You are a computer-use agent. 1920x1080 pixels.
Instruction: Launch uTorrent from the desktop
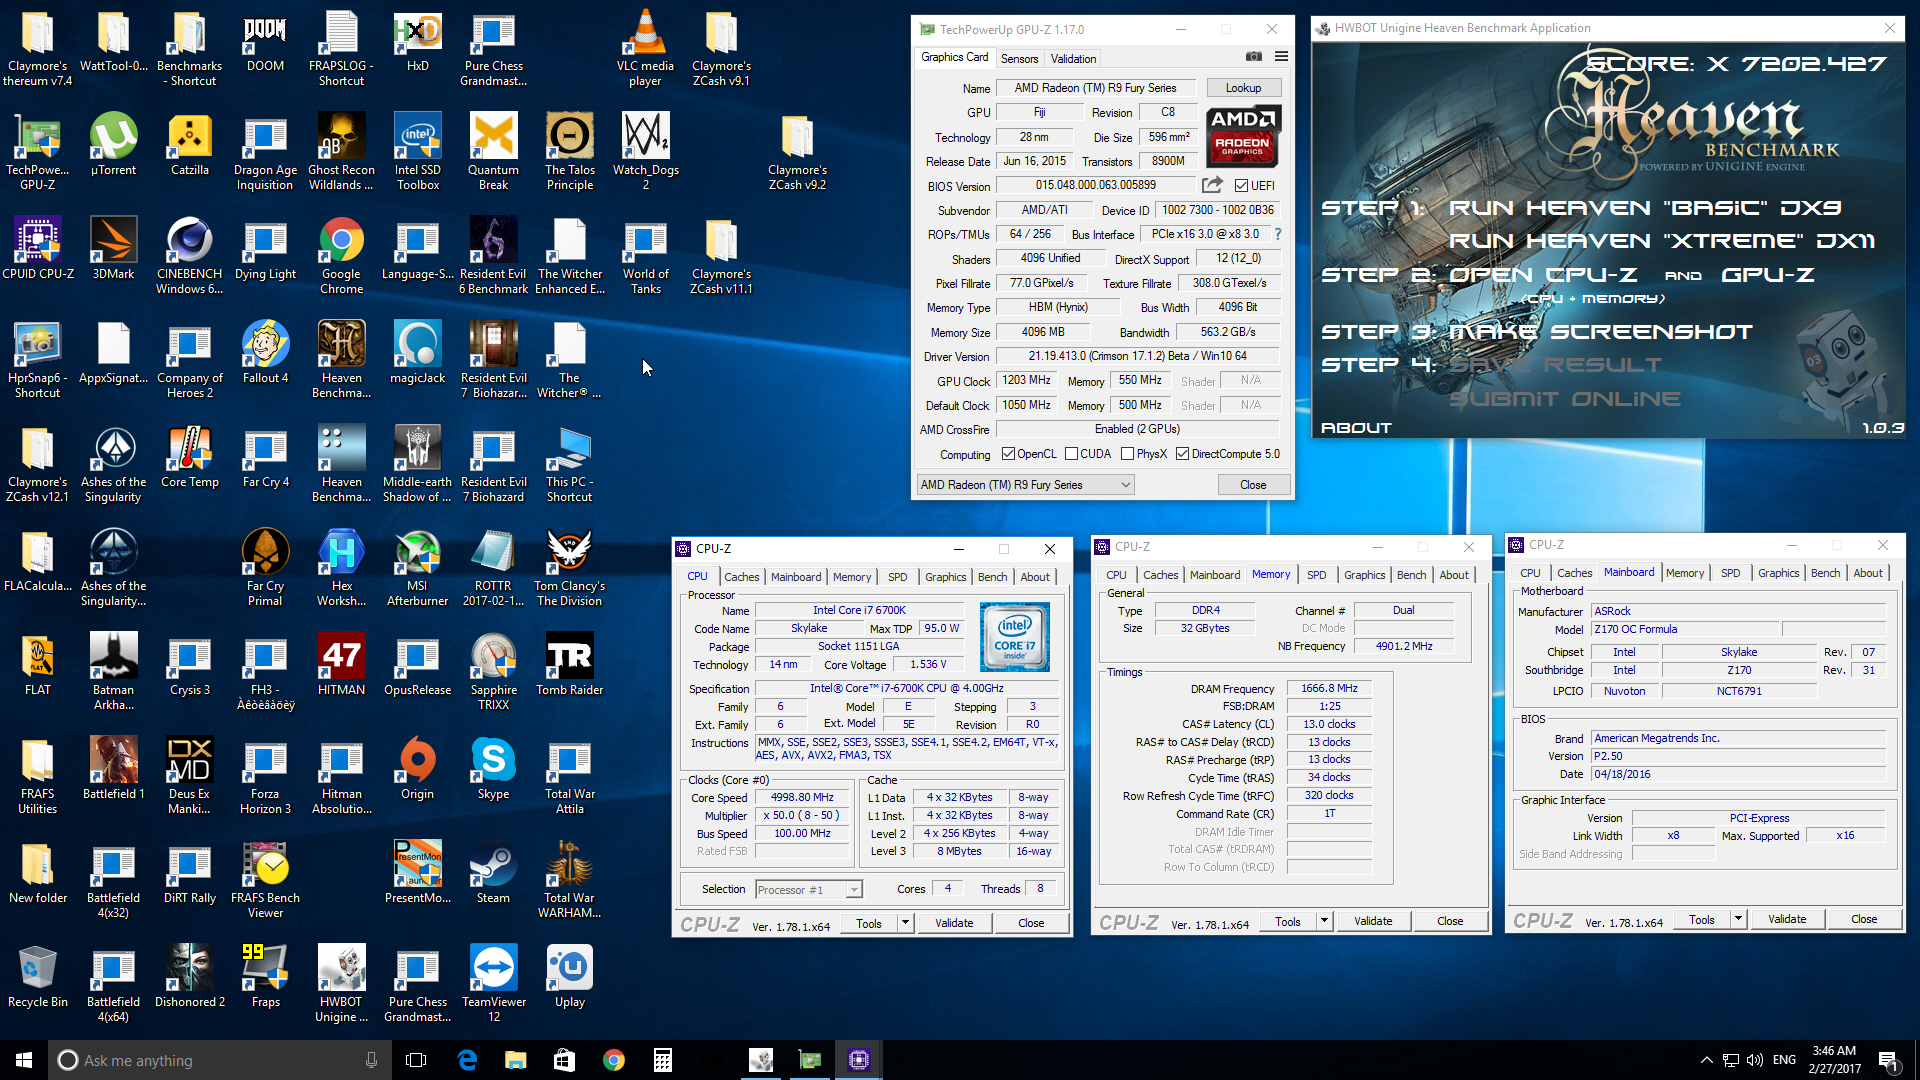113,146
